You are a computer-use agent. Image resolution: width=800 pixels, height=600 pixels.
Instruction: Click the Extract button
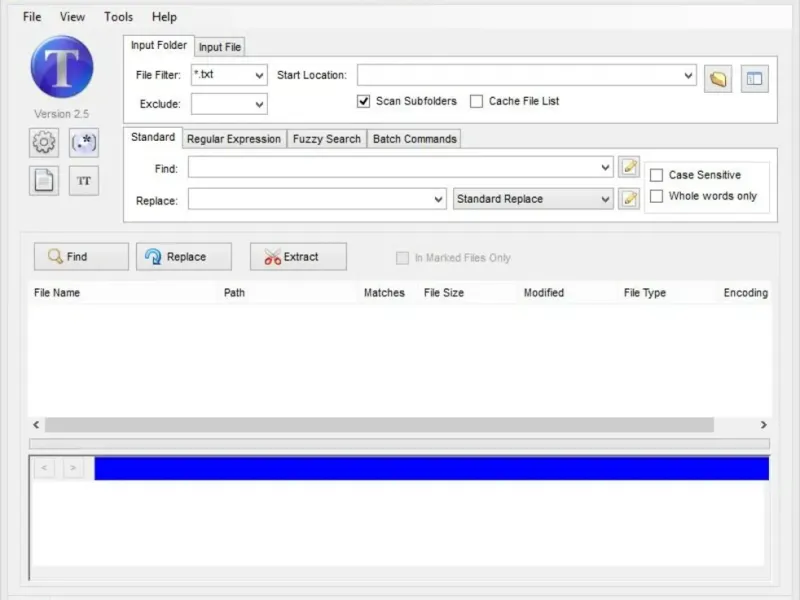click(298, 257)
